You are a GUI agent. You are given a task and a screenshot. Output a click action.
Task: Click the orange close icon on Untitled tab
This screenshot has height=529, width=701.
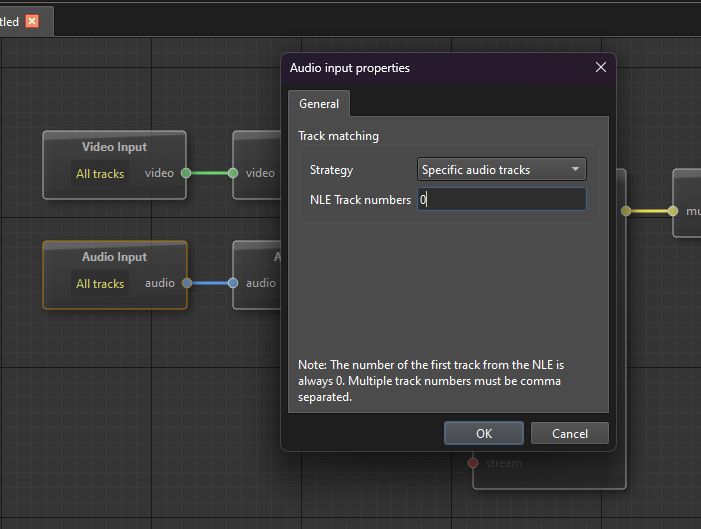(32, 21)
